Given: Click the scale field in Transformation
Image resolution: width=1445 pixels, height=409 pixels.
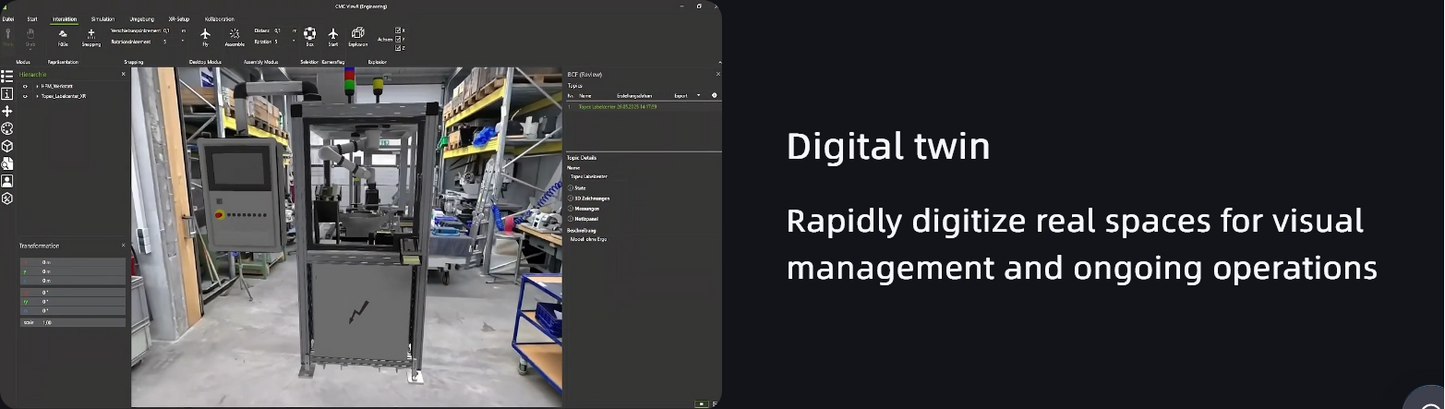Looking at the screenshot, I should [x=73, y=323].
